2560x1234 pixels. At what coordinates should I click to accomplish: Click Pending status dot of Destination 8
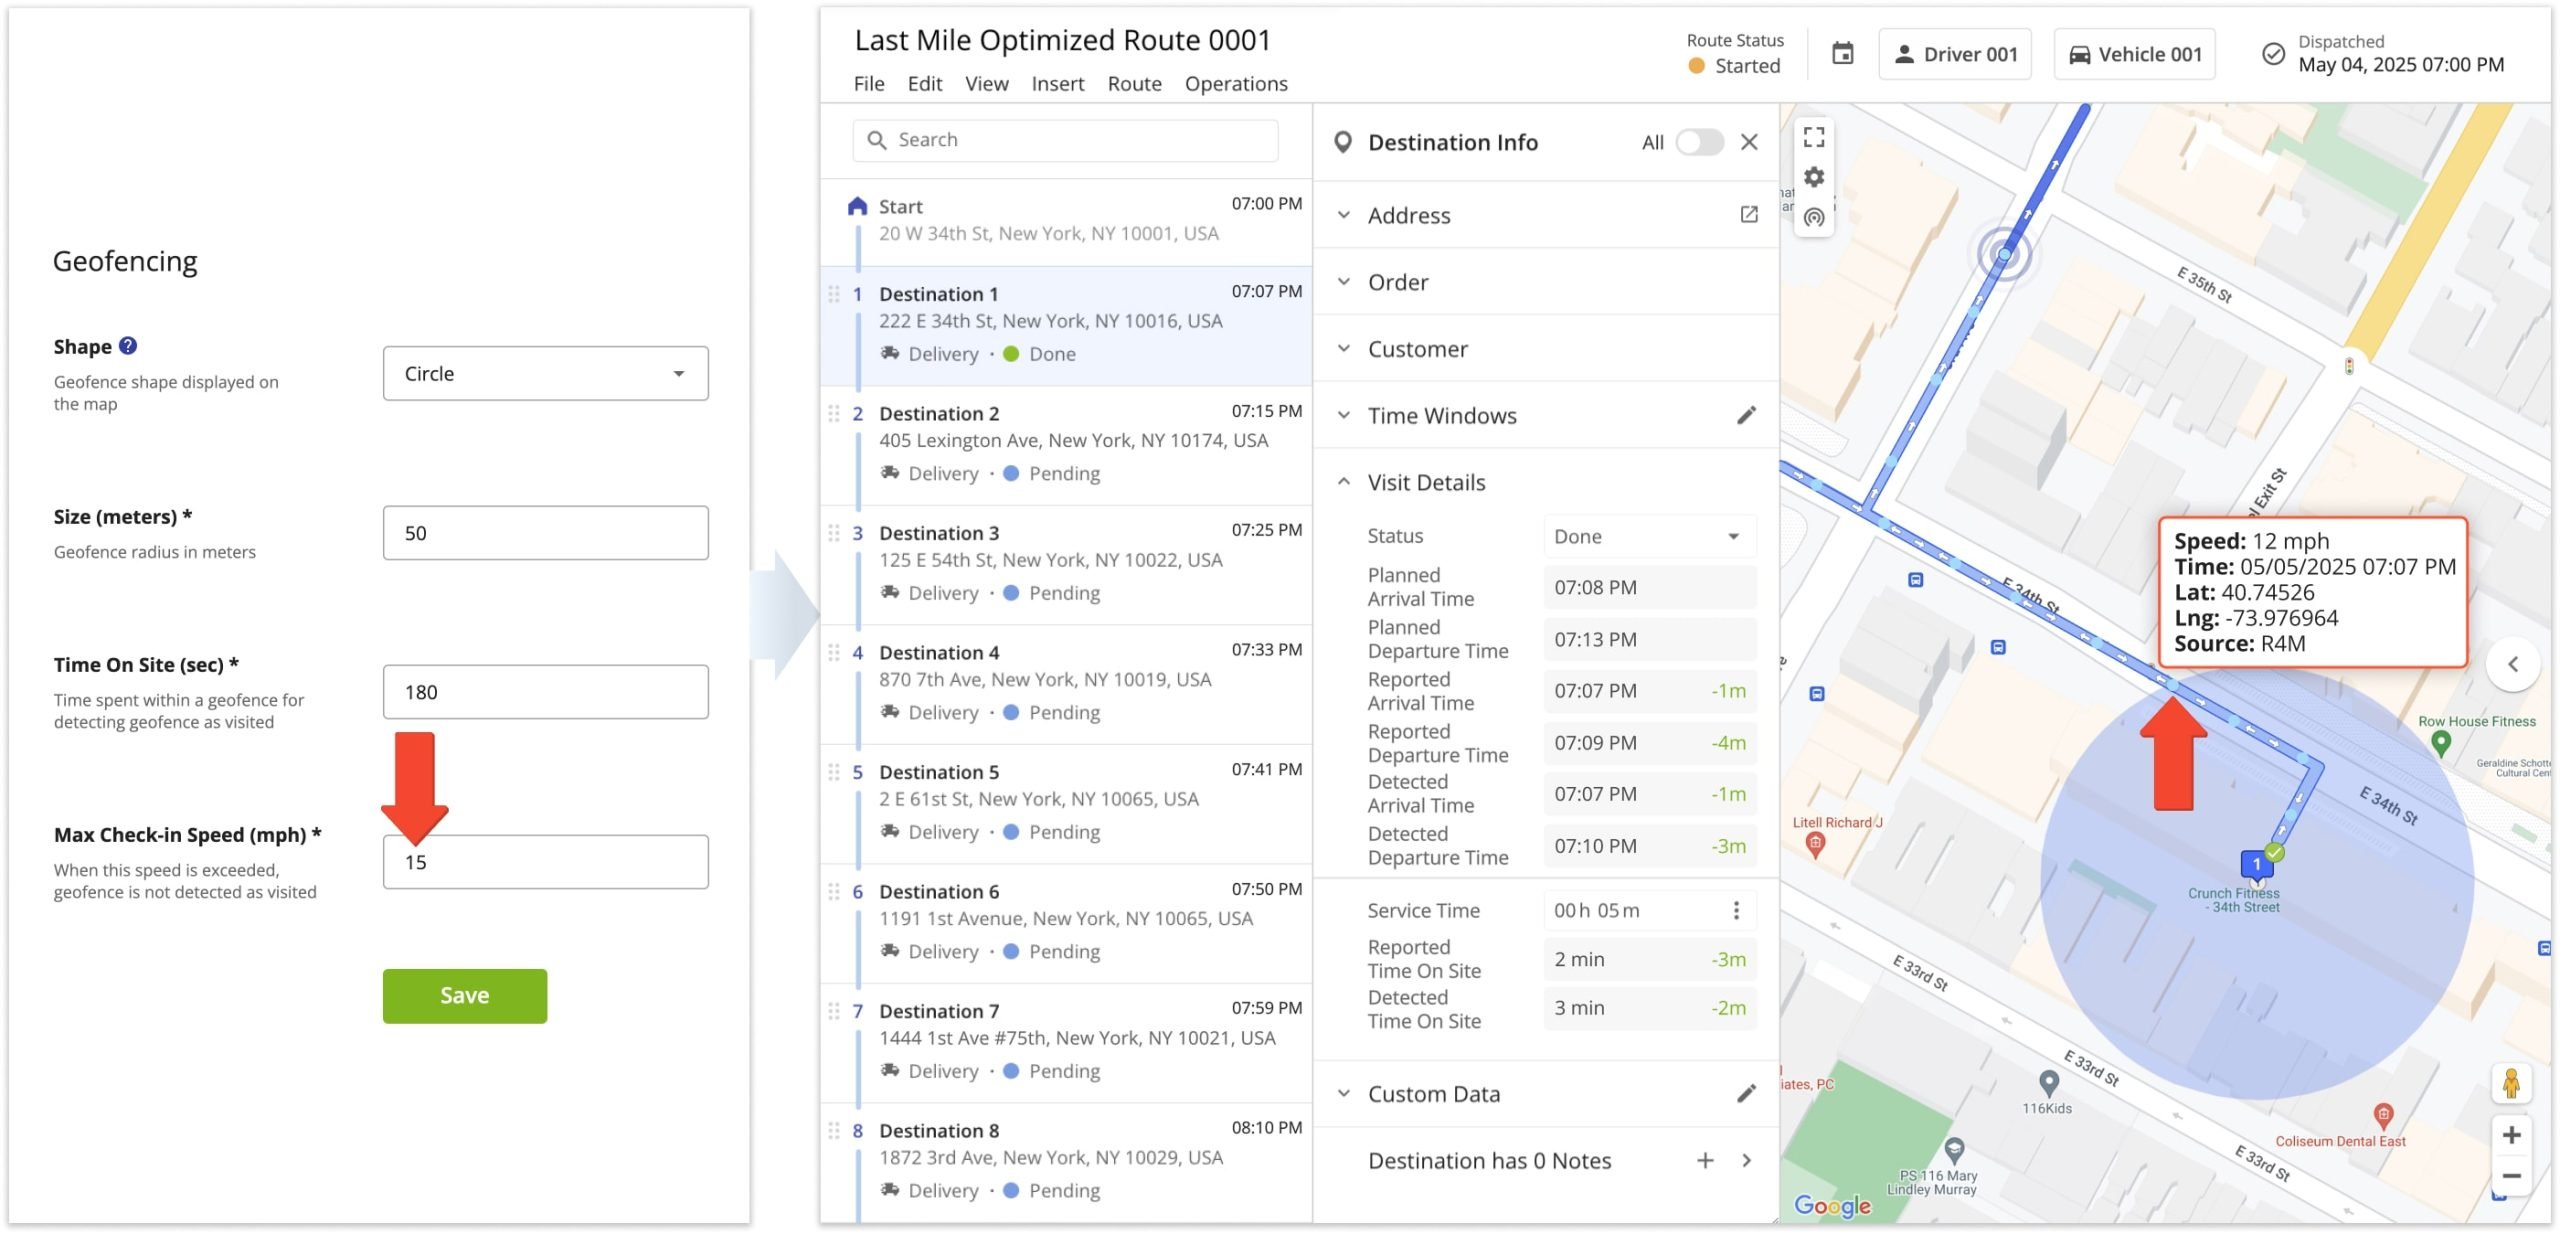1011,1190
